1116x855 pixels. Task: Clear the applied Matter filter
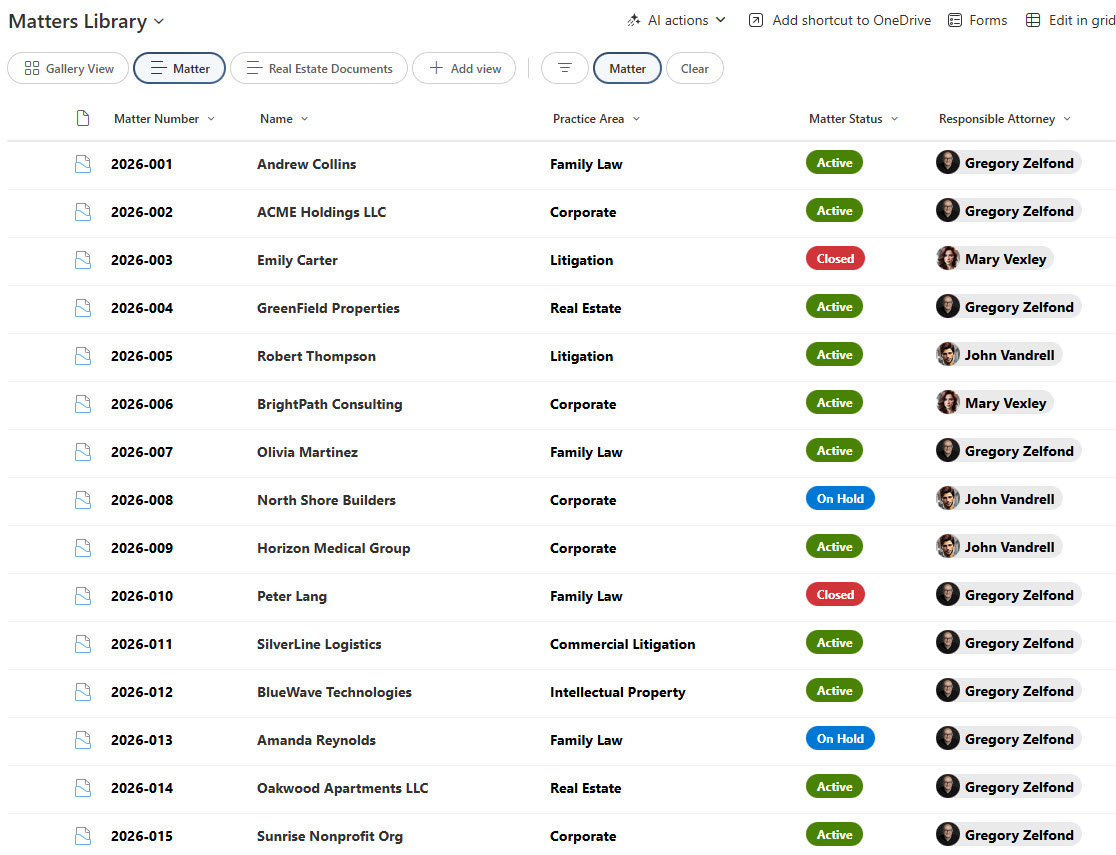(694, 68)
